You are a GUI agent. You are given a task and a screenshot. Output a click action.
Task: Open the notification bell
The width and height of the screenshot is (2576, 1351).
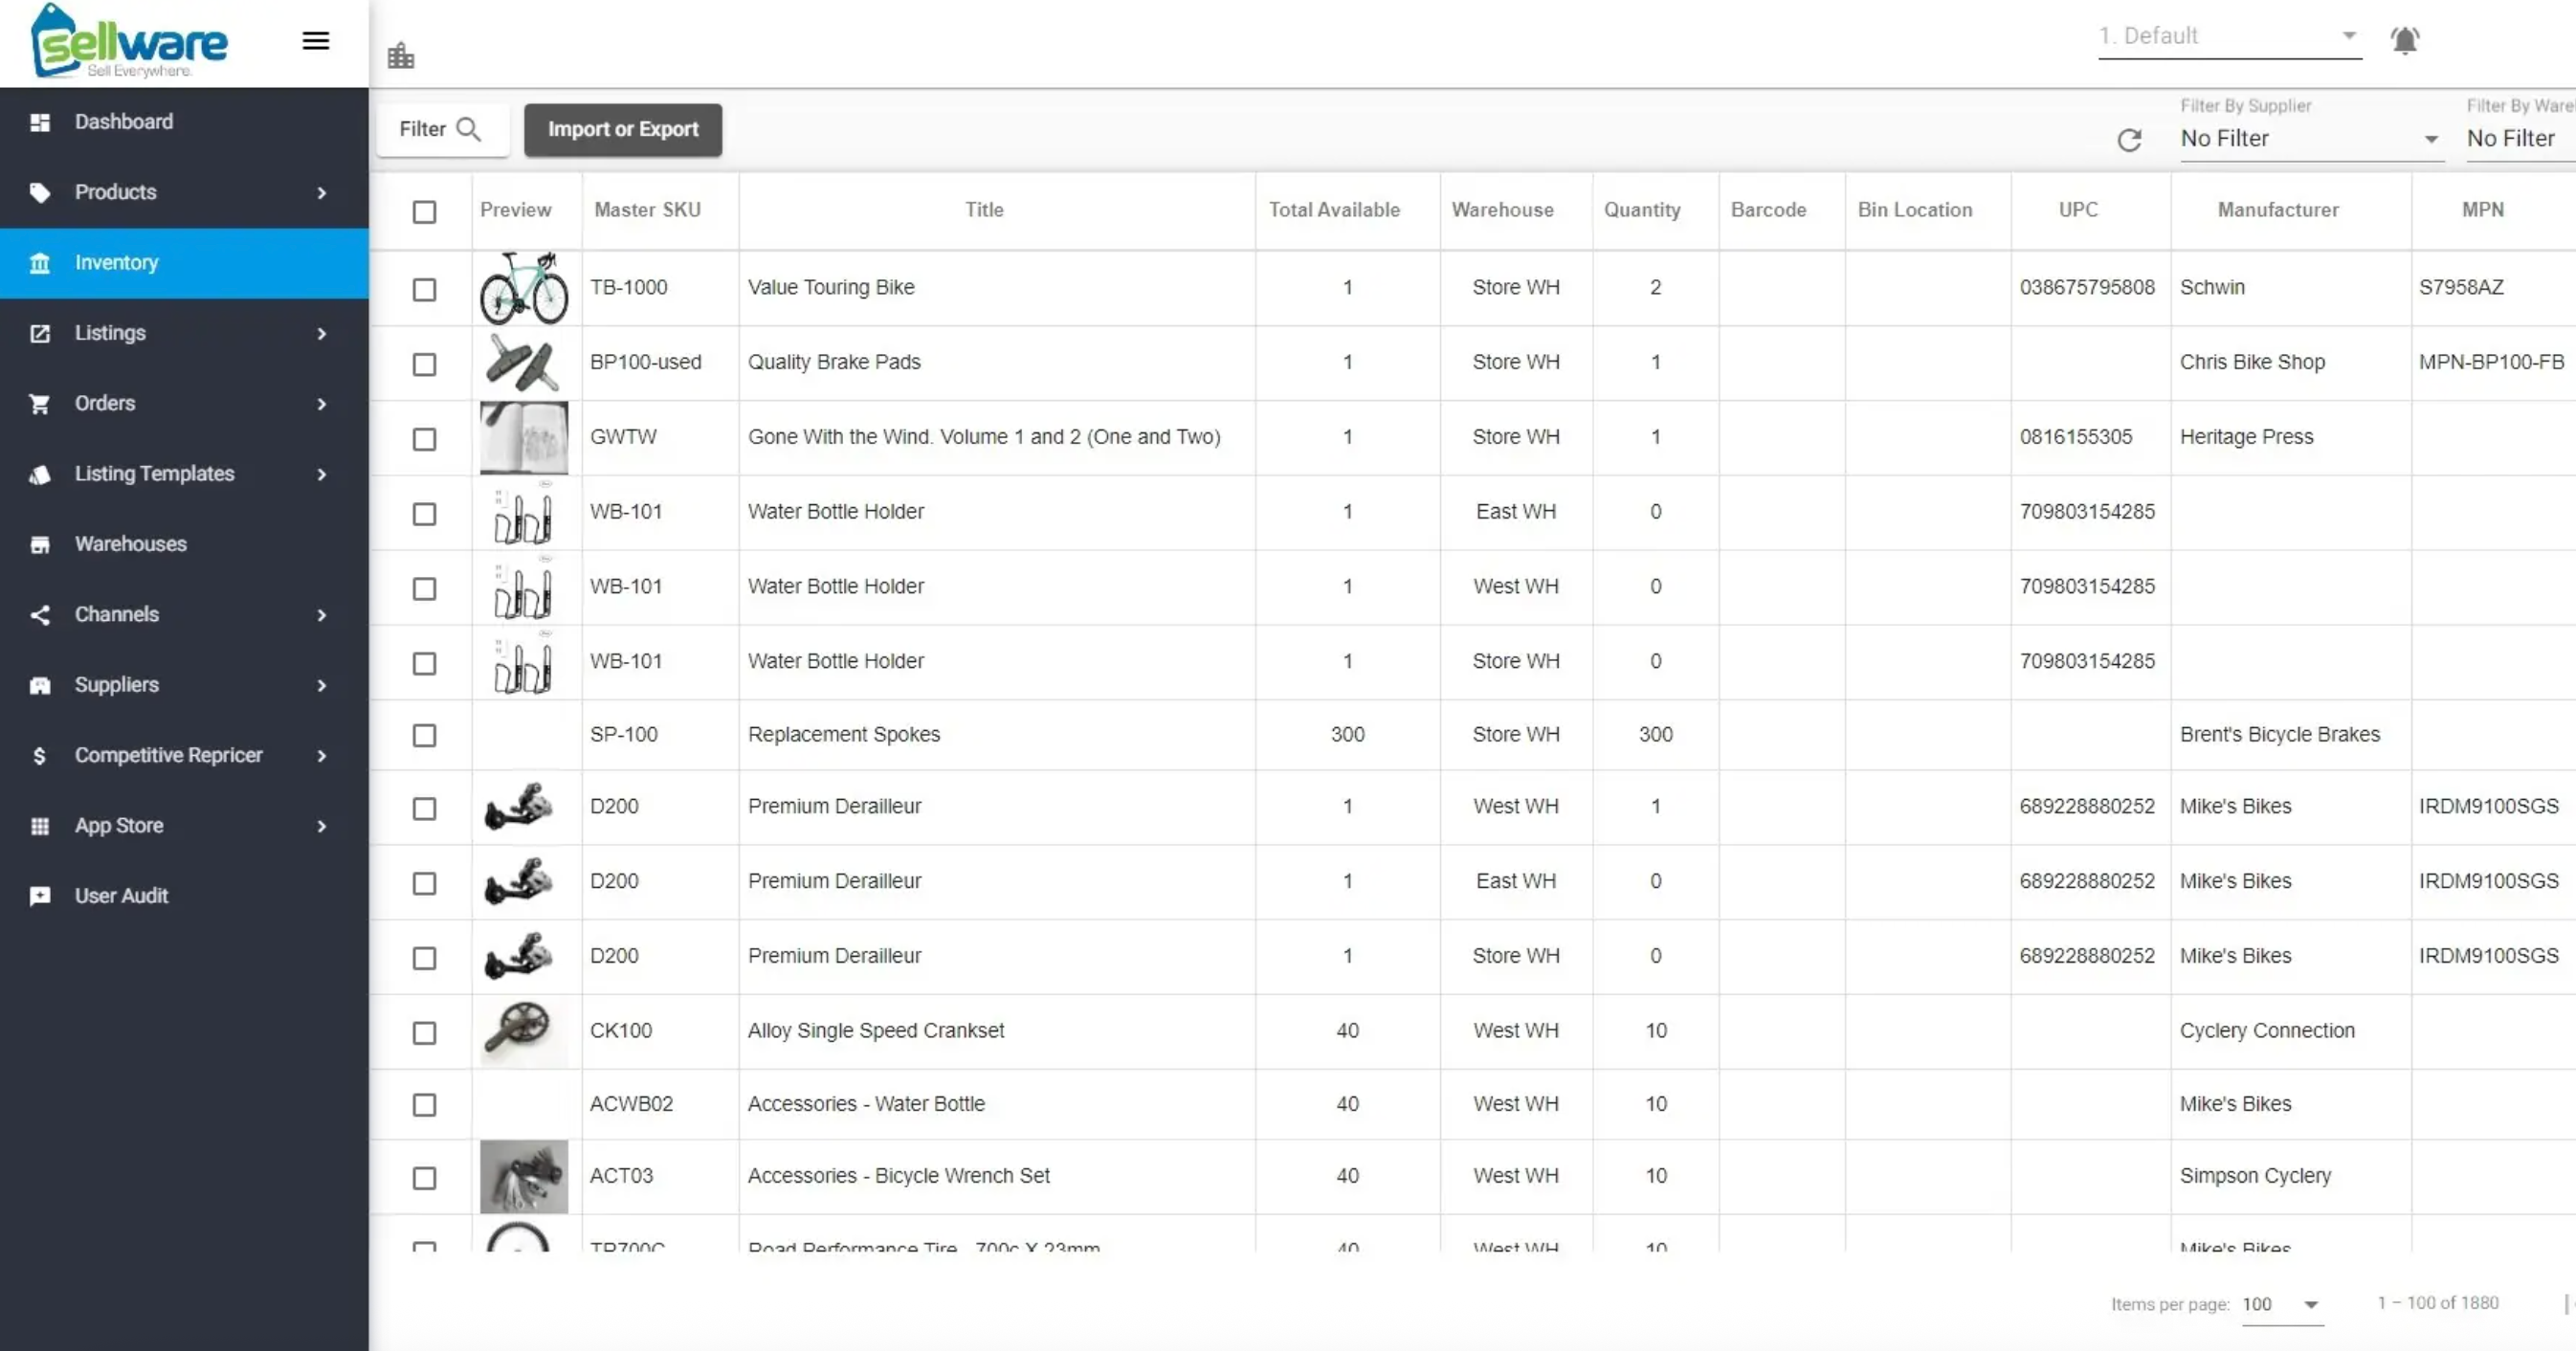[2404, 40]
